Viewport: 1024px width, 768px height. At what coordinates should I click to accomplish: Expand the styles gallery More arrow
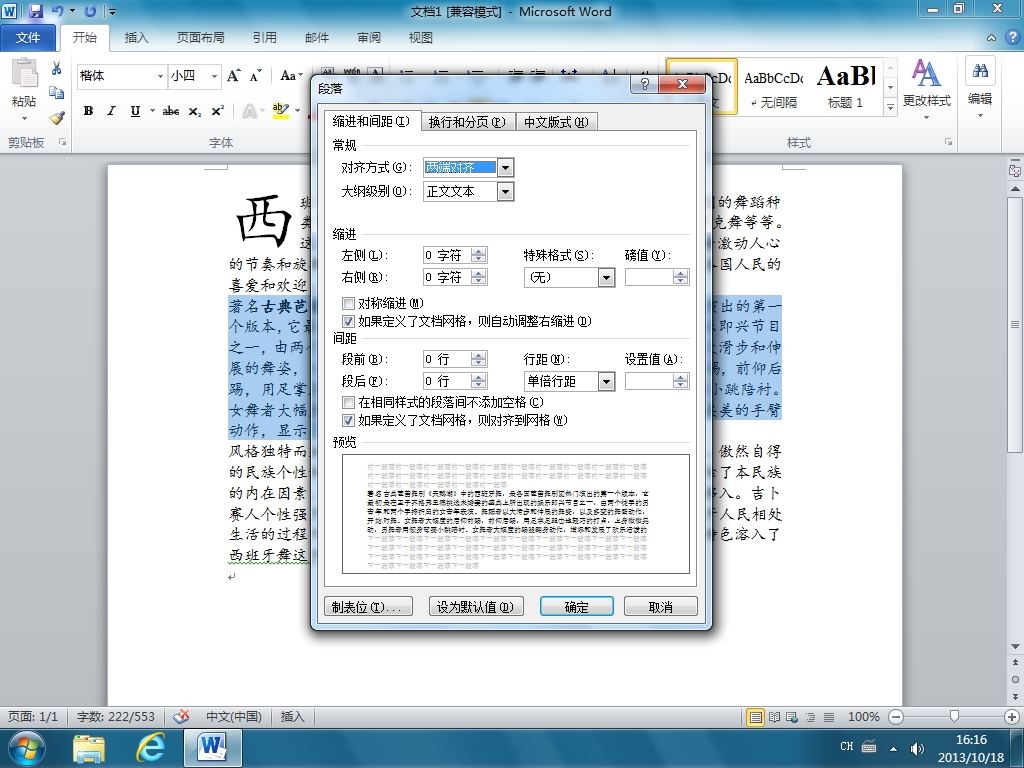890,106
